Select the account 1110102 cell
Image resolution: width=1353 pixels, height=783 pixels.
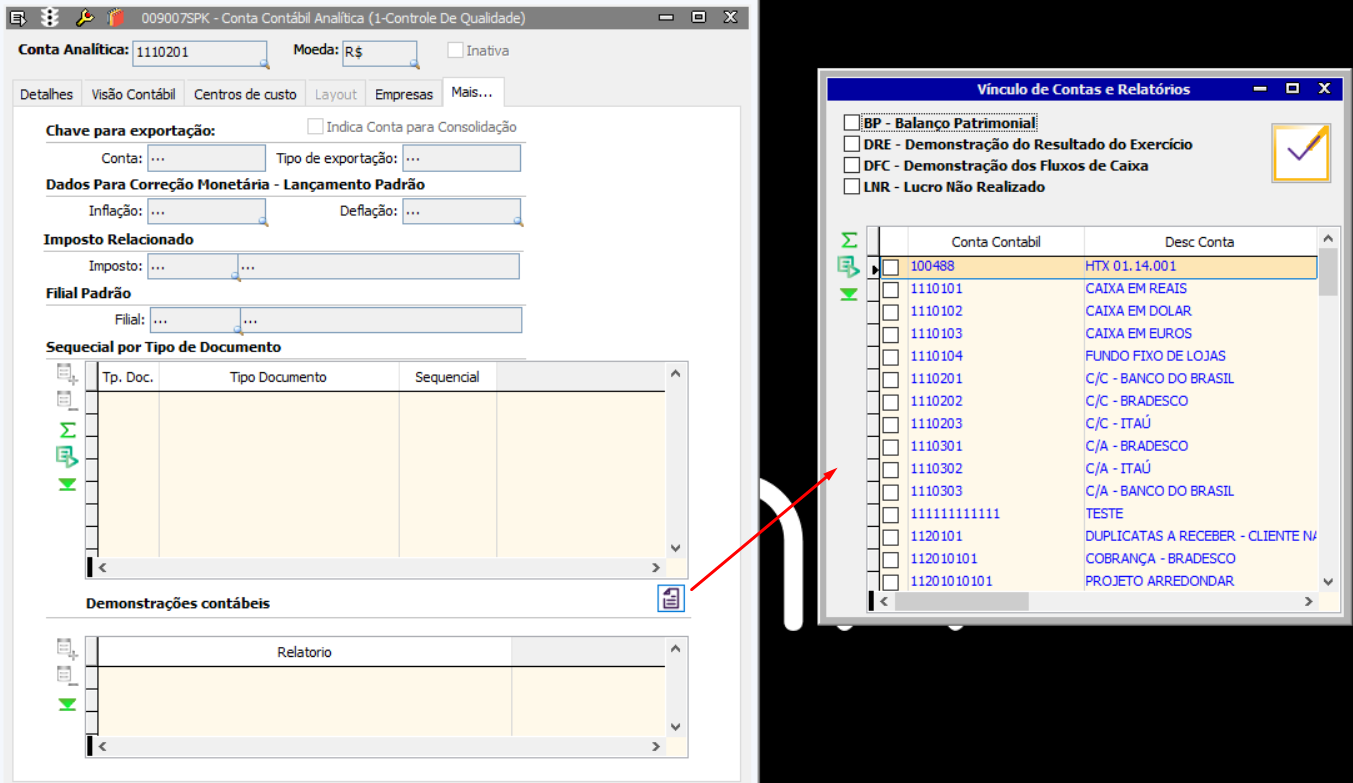coord(995,311)
